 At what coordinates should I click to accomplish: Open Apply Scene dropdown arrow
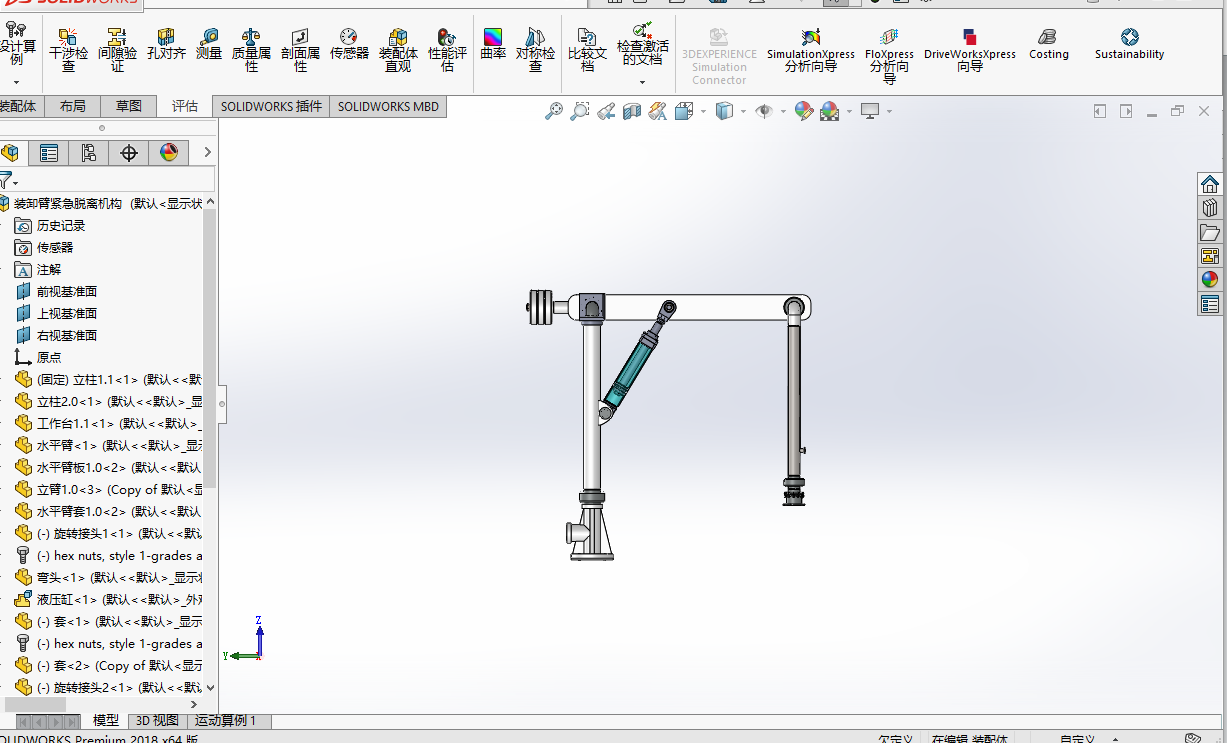pos(849,112)
